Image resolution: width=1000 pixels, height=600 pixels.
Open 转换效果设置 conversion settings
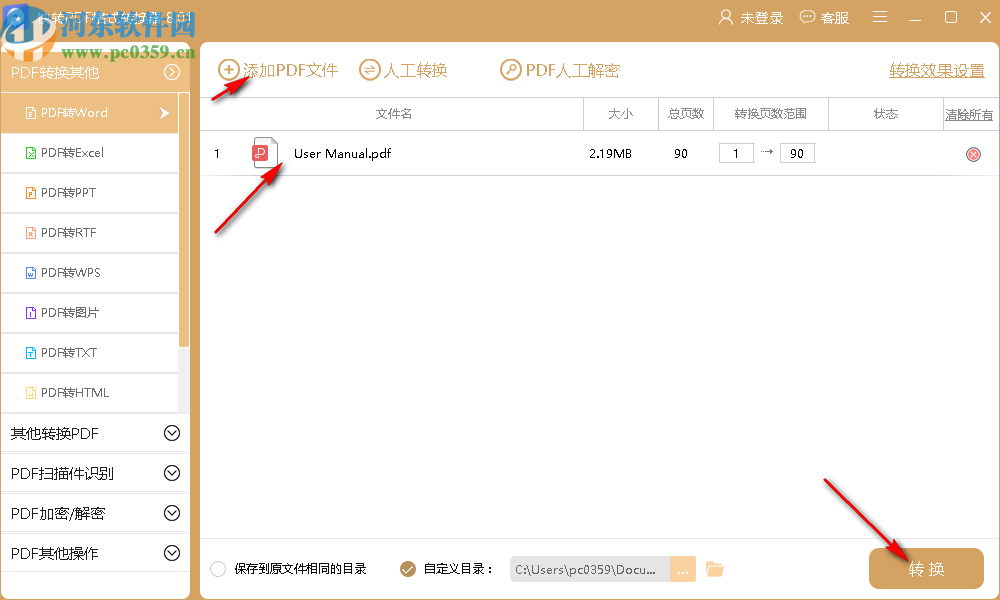[x=936, y=70]
